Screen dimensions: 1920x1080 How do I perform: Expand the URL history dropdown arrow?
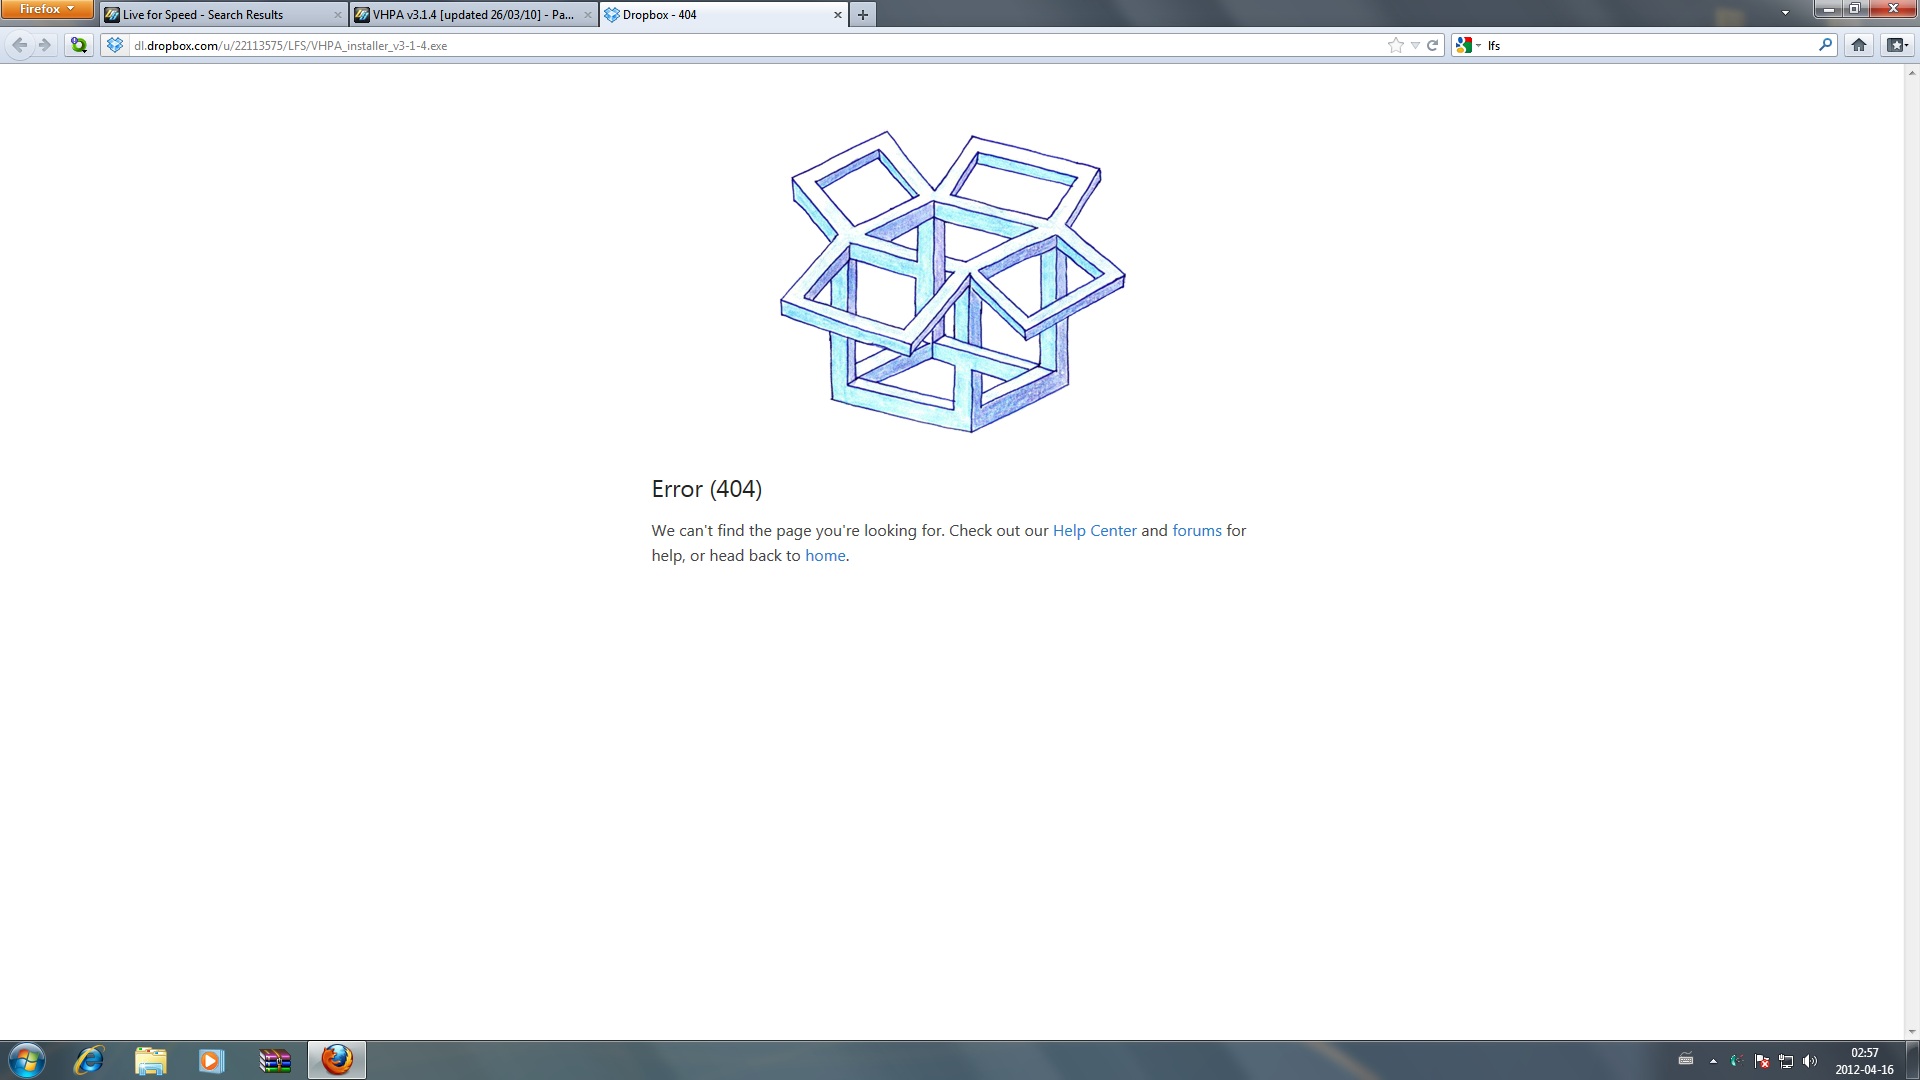pos(1415,45)
